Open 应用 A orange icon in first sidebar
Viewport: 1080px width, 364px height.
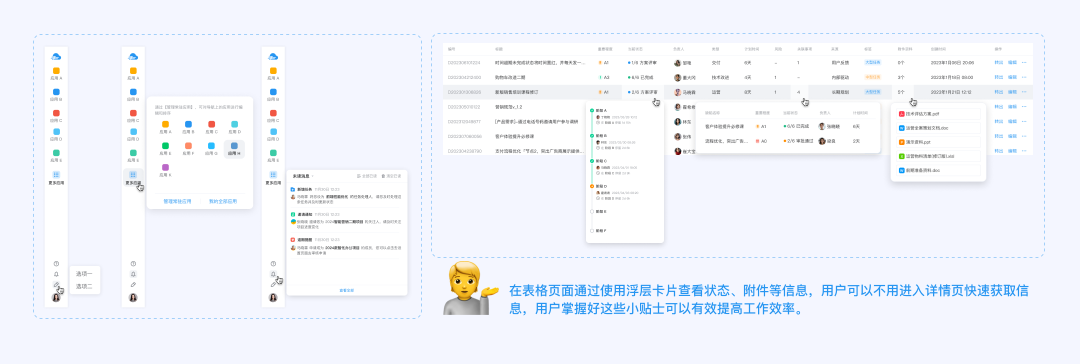click(x=56, y=70)
